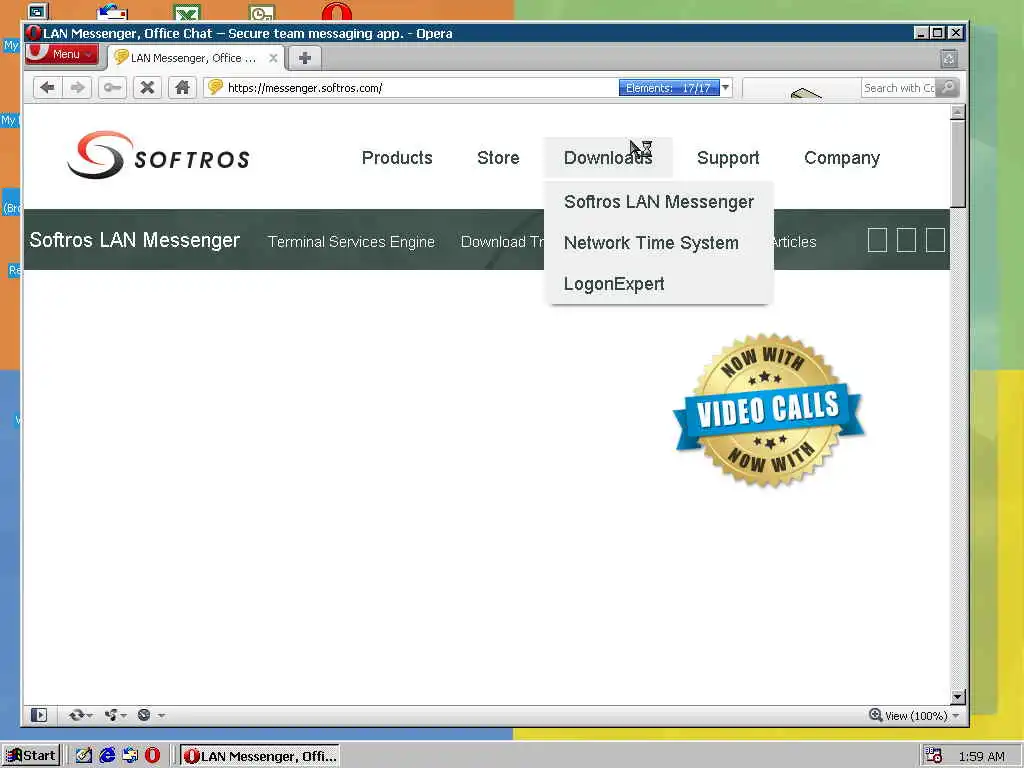Click the 1:59 AM clock
The height and width of the screenshot is (768, 1024).
982,756
